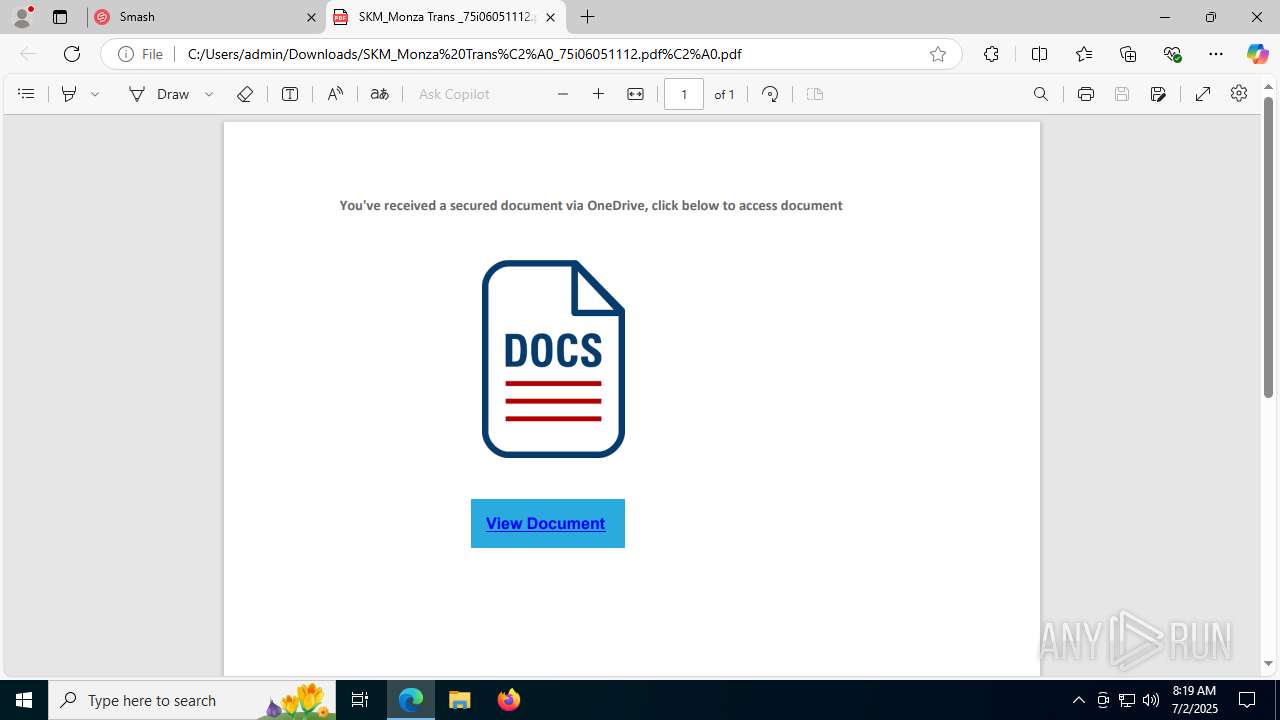Toggle Split screen view

[x=1039, y=54]
